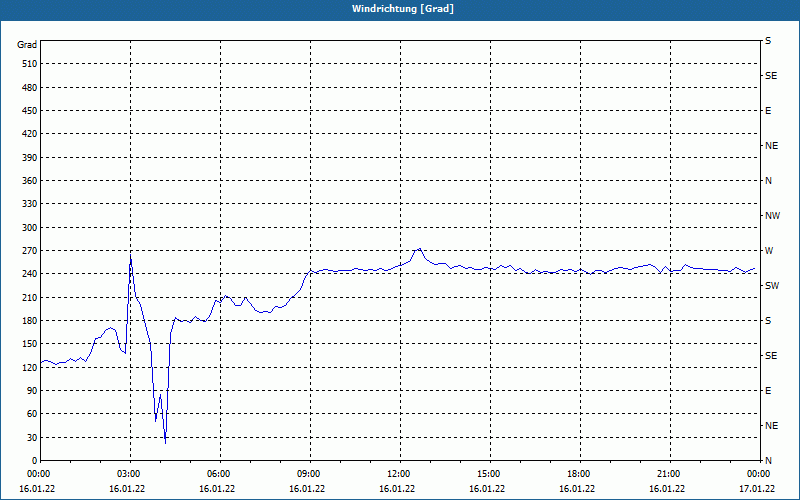Click the NW compass label on the right axis
This screenshot has width=800, height=500.
pos(772,216)
